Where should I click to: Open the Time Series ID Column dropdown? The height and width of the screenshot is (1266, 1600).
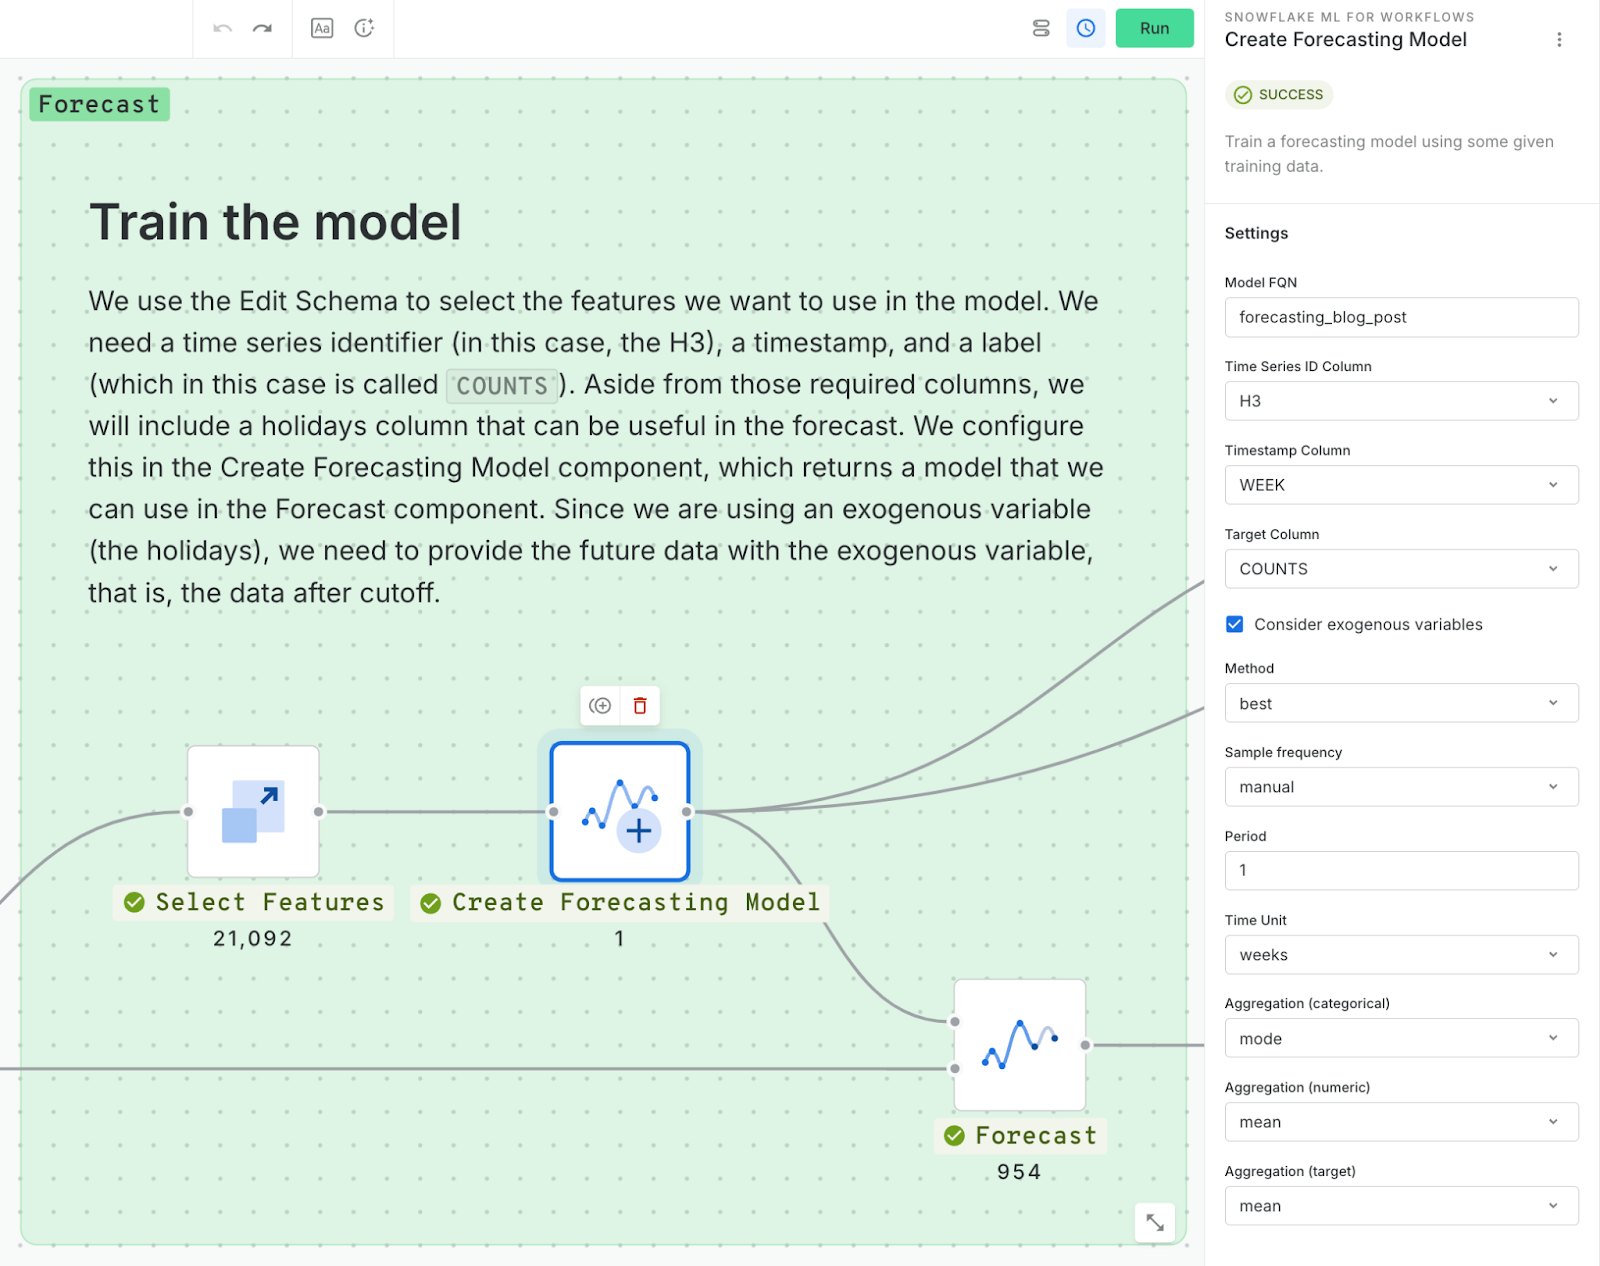click(x=1400, y=400)
